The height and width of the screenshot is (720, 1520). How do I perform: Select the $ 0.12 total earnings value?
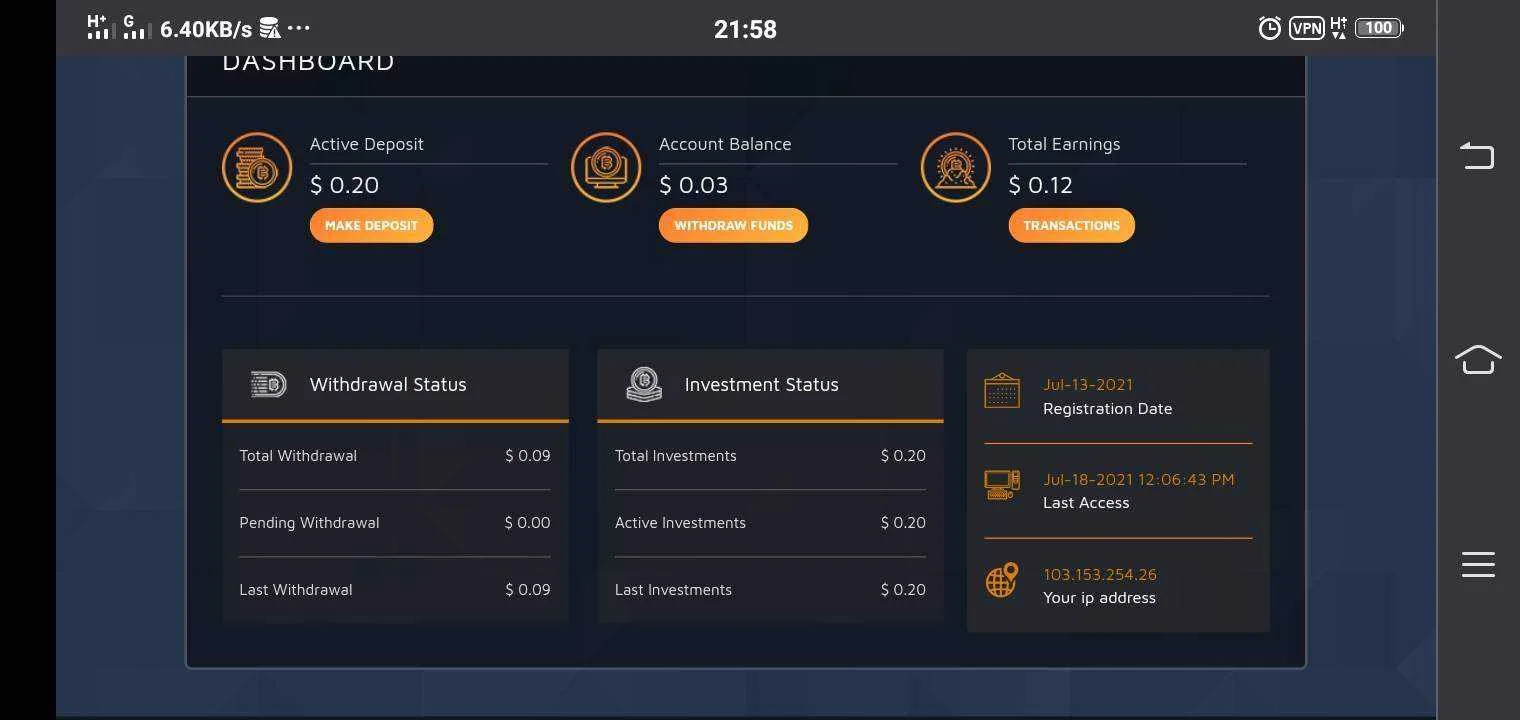pyautogui.click(x=1040, y=185)
